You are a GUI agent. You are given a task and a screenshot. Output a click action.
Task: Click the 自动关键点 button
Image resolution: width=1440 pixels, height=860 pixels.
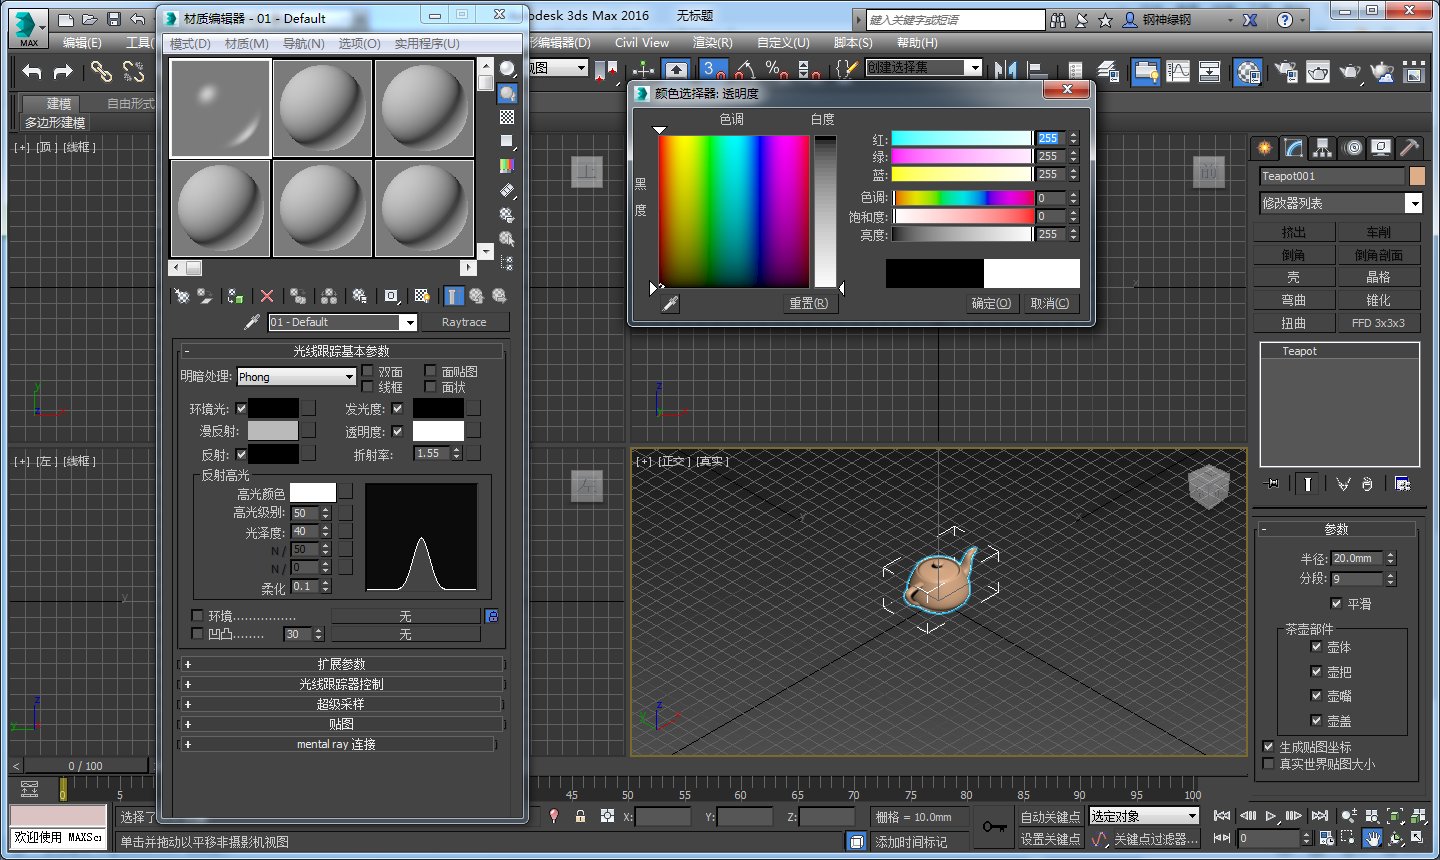click(1050, 816)
